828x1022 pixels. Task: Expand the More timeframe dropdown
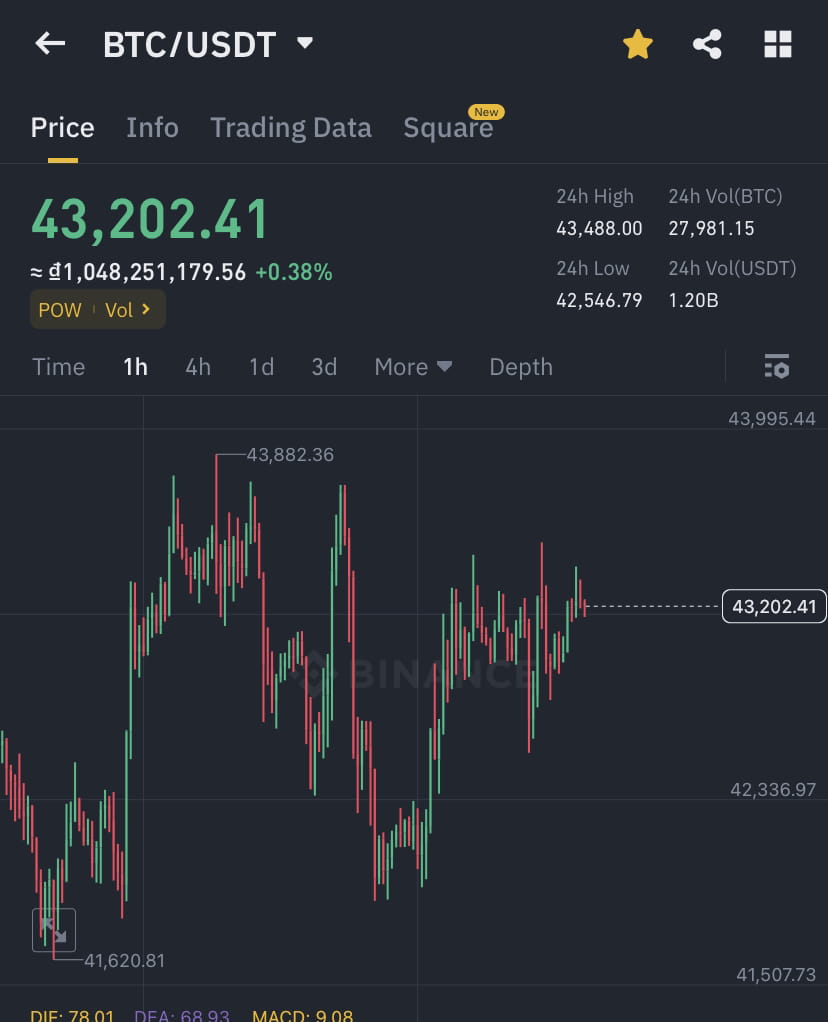(x=413, y=367)
